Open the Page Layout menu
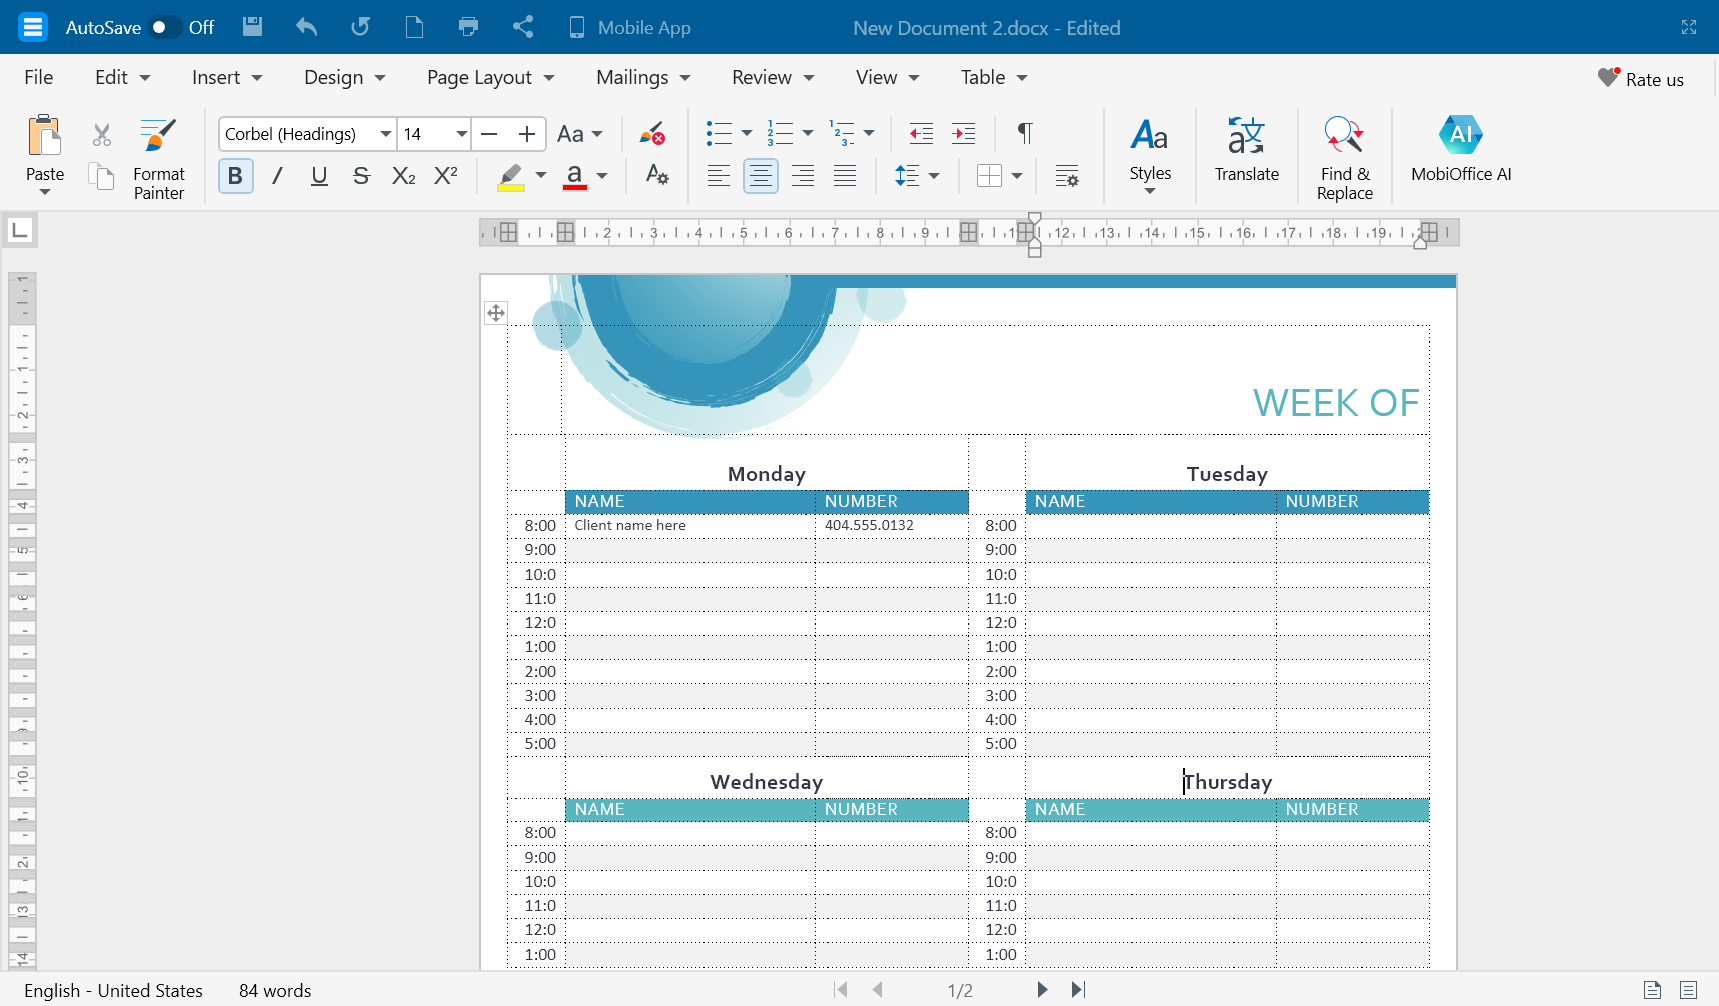The width and height of the screenshot is (1719, 1006). 489,78
